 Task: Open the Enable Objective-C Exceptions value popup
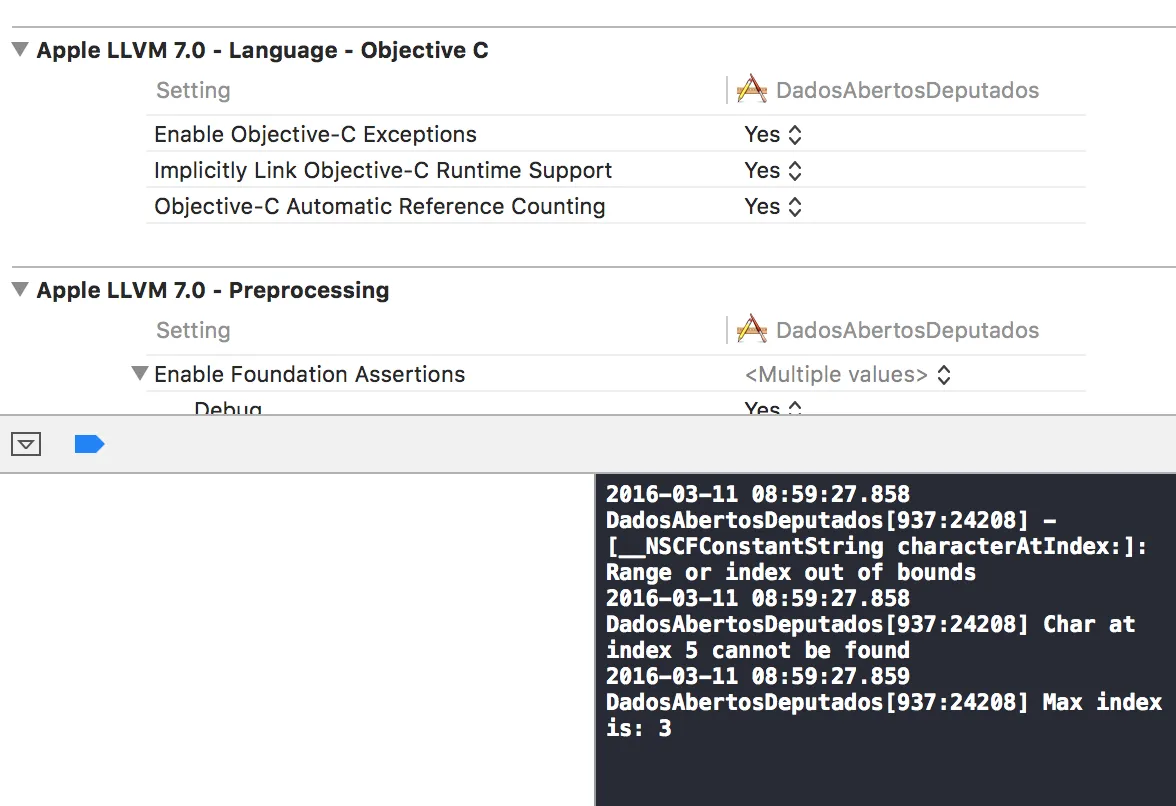pyautogui.click(x=773, y=135)
